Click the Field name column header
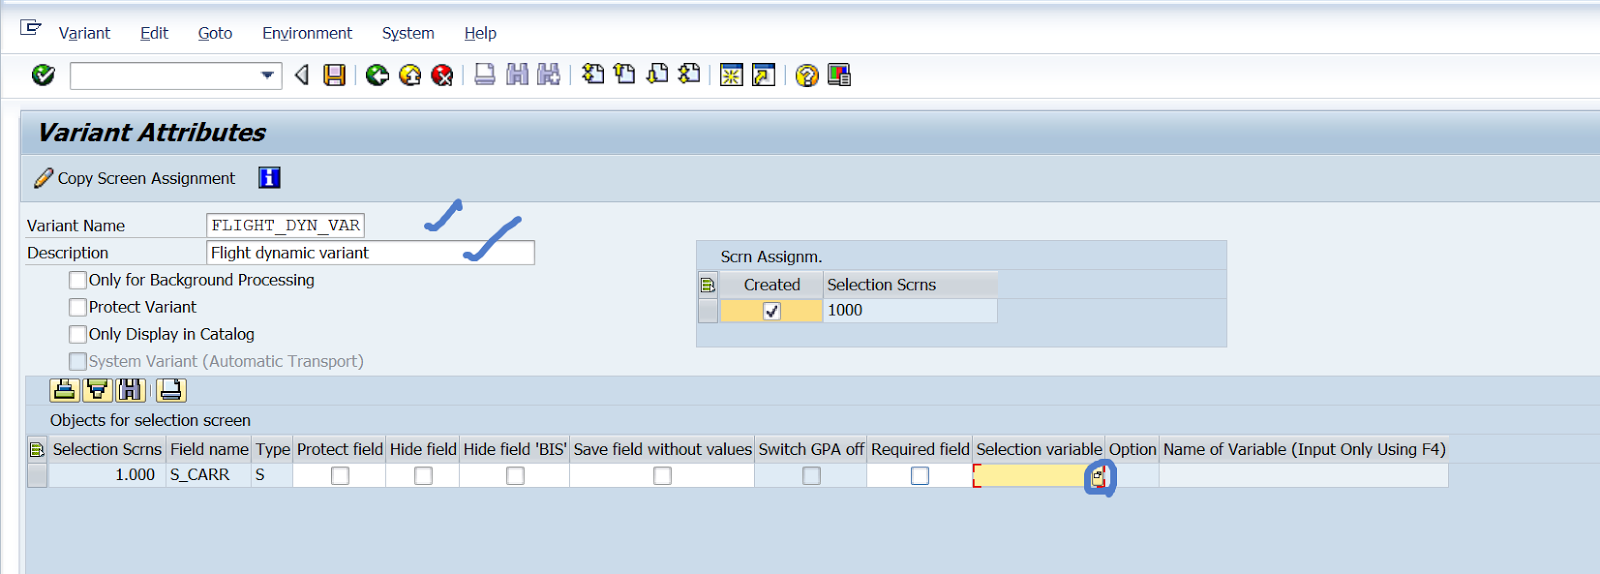Screen dimensions: 1600x574 (x=209, y=450)
